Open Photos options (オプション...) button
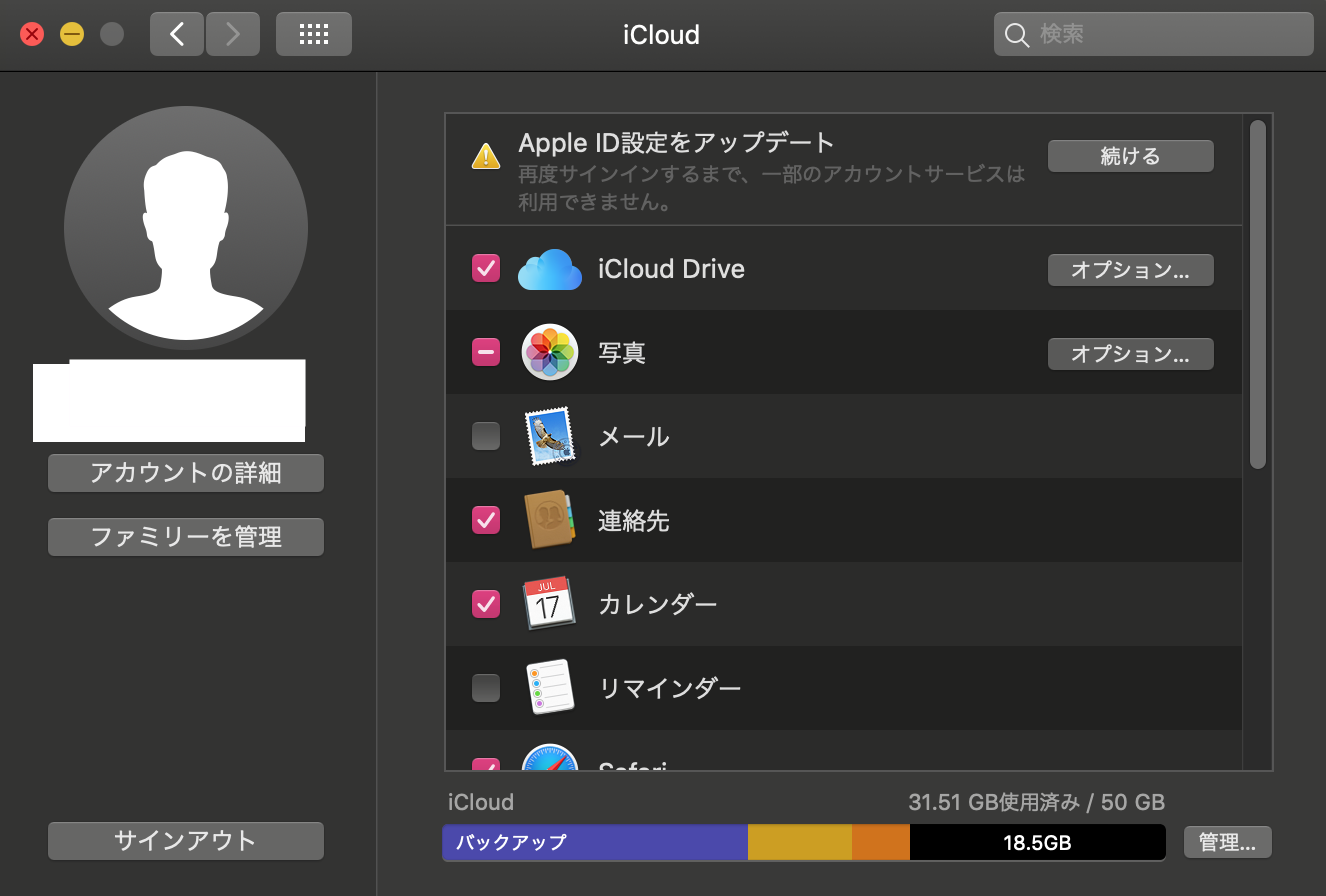This screenshot has height=896, width=1326. 1130,353
